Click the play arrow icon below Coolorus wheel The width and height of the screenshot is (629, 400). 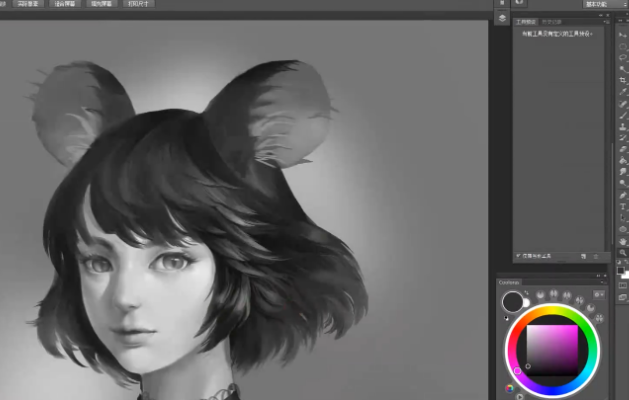point(520,397)
